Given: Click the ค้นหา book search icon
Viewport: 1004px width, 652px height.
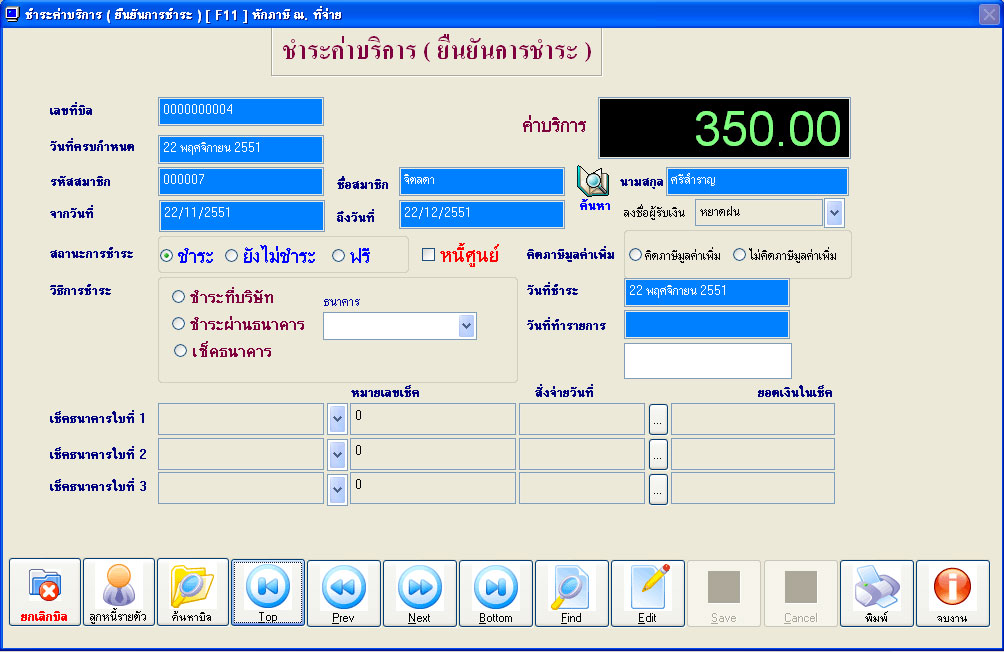Looking at the screenshot, I should click(593, 183).
